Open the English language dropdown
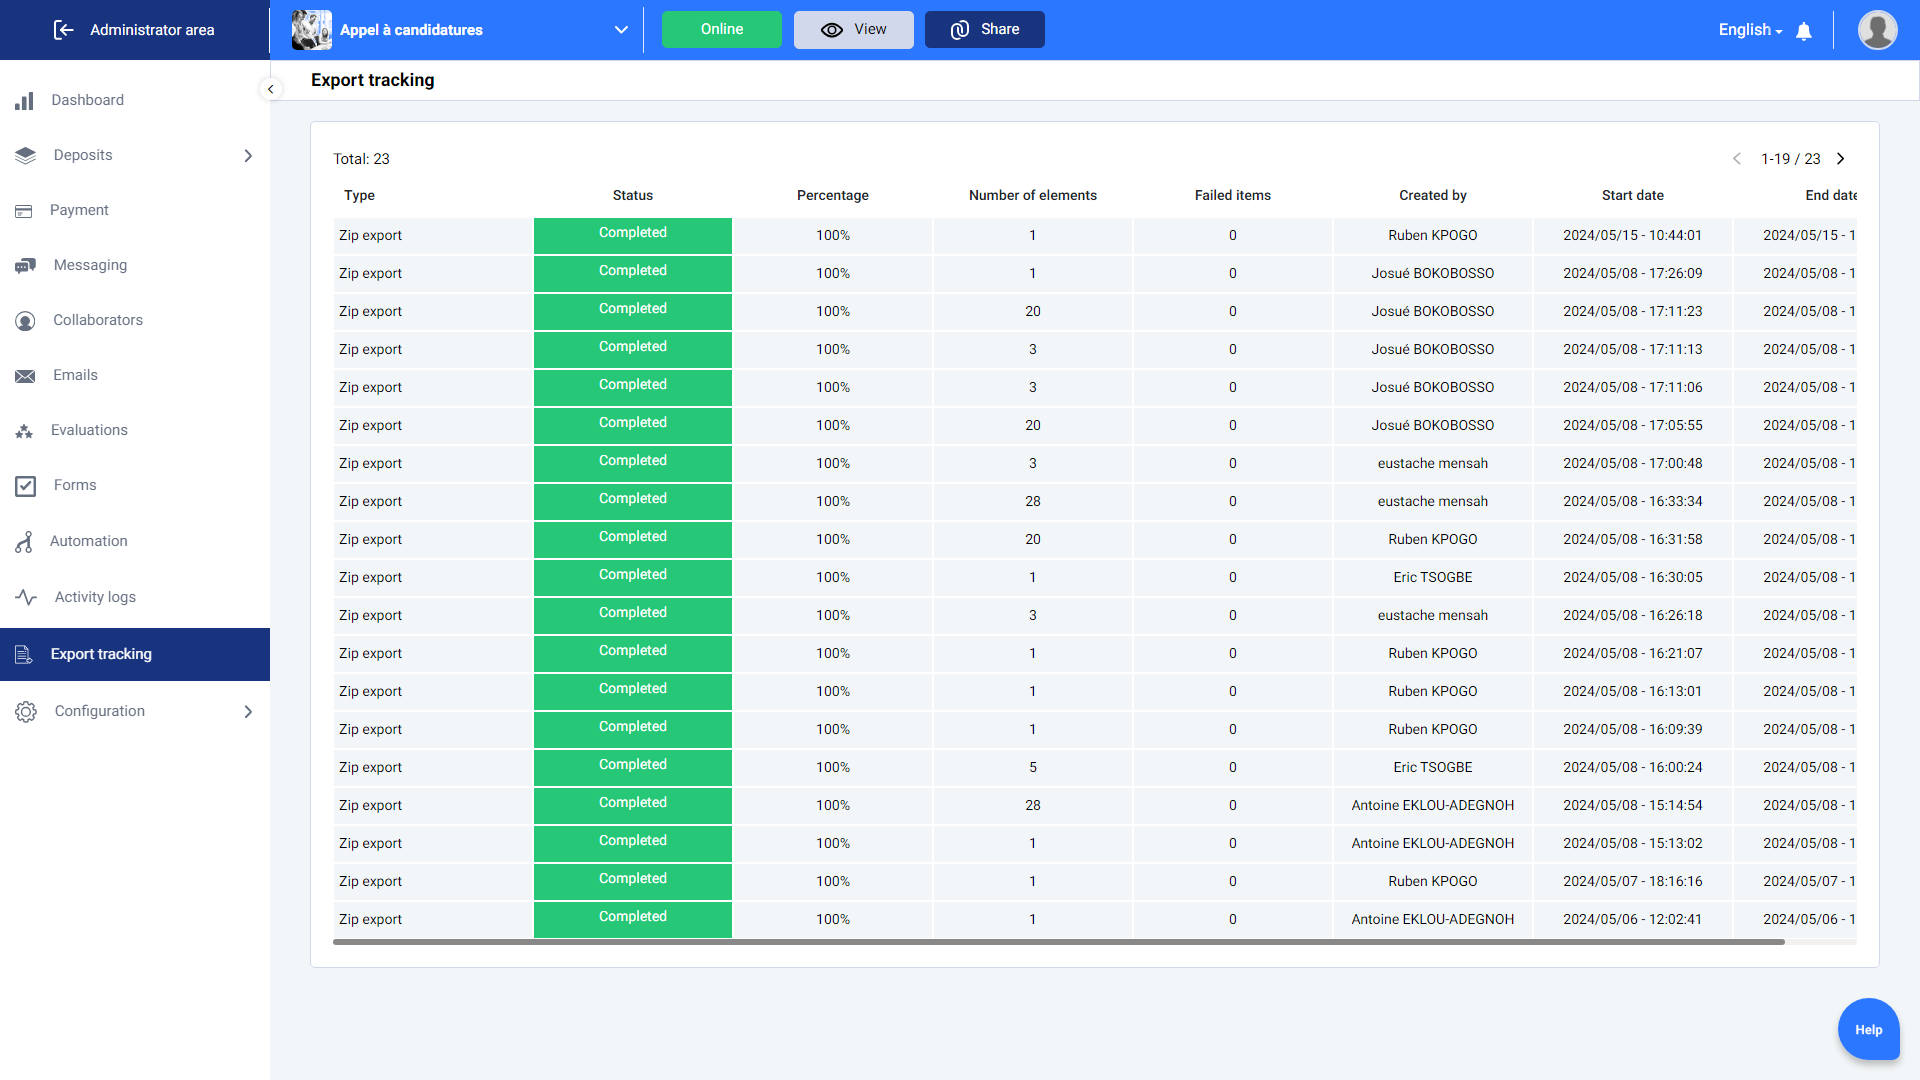The width and height of the screenshot is (1920, 1080). [x=1750, y=30]
